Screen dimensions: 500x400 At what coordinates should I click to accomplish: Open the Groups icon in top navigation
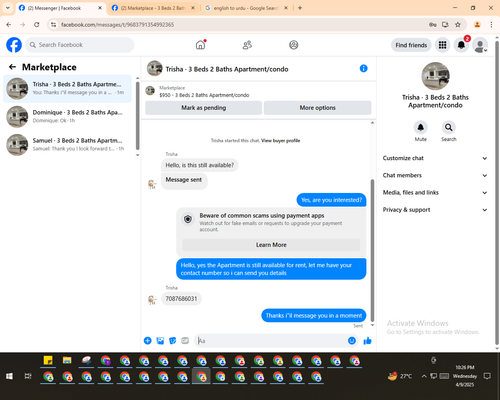294,45
